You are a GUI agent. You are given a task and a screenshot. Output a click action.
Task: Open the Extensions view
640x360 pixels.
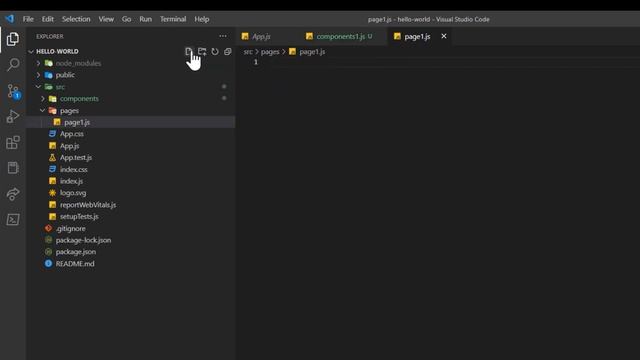click(13, 142)
